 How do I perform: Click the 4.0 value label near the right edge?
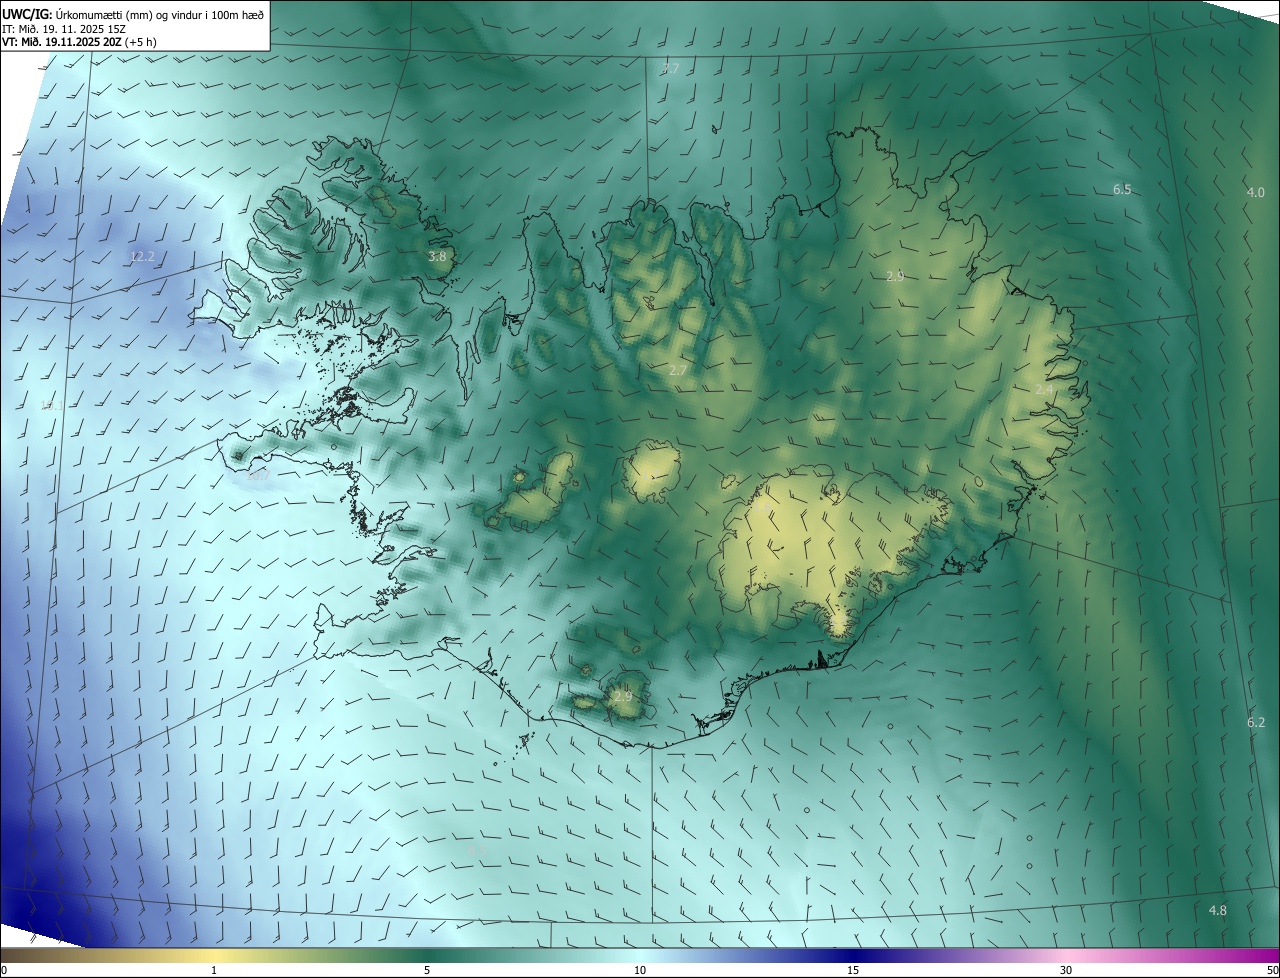1256,192
